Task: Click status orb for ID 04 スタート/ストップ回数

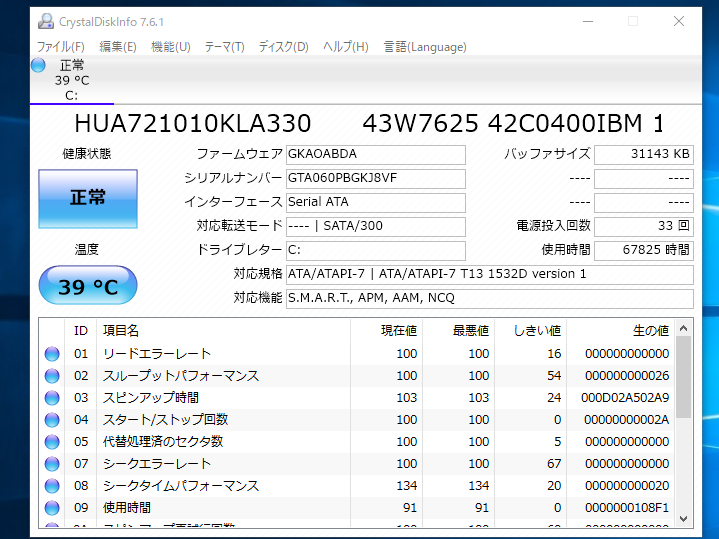Action: [52, 420]
